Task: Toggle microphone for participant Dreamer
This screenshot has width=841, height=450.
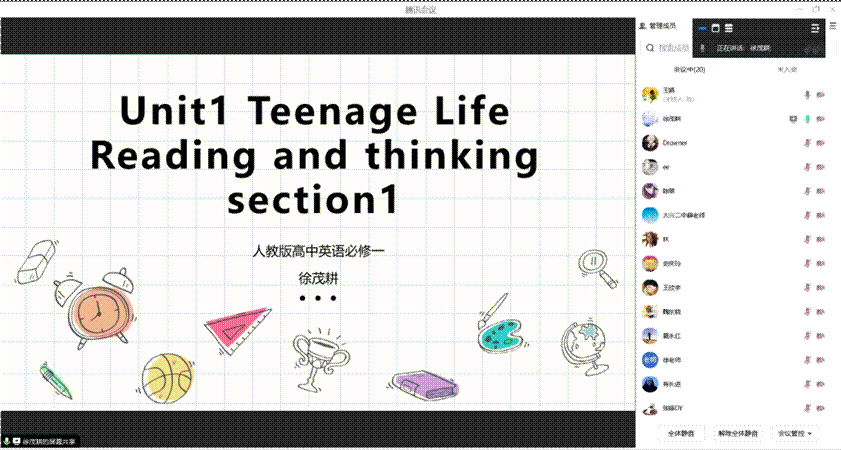Action: 807,143
